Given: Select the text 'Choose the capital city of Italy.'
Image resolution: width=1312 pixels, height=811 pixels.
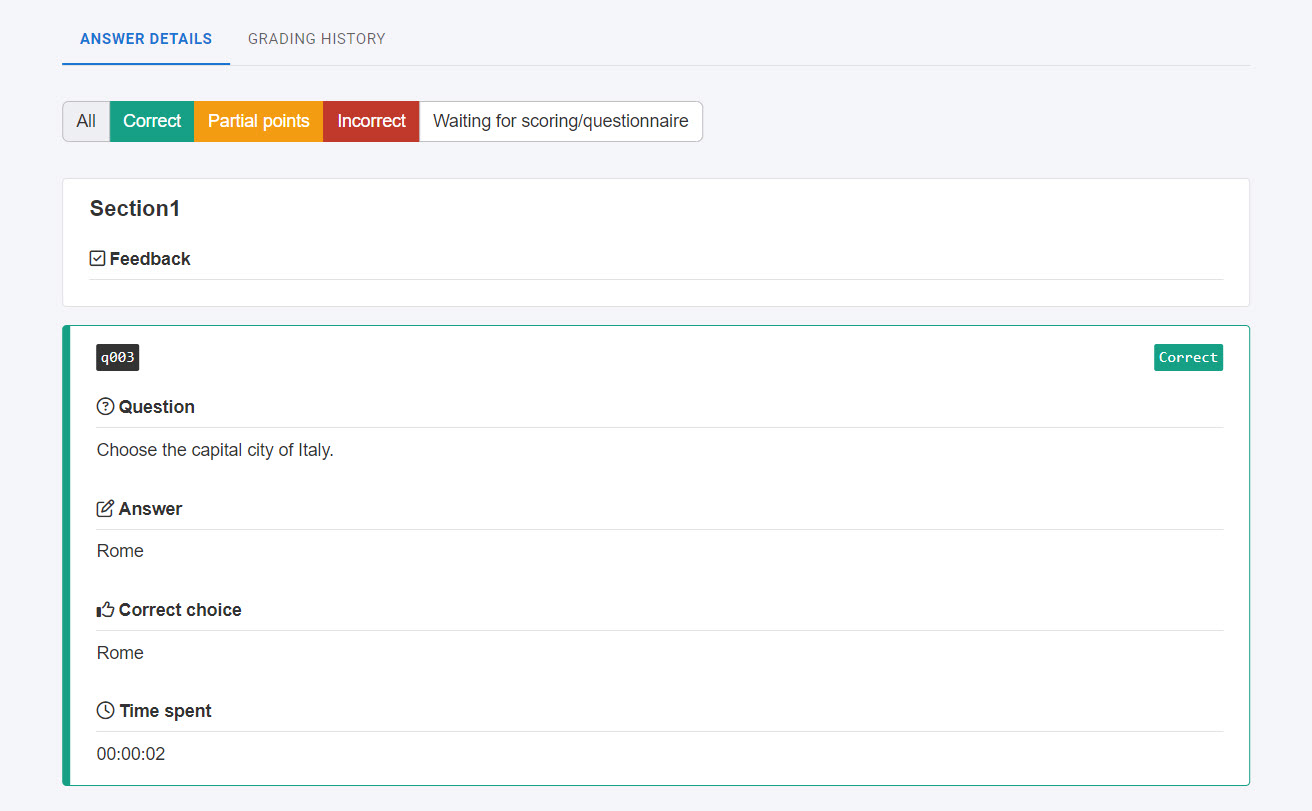Looking at the screenshot, I should point(215,450).
